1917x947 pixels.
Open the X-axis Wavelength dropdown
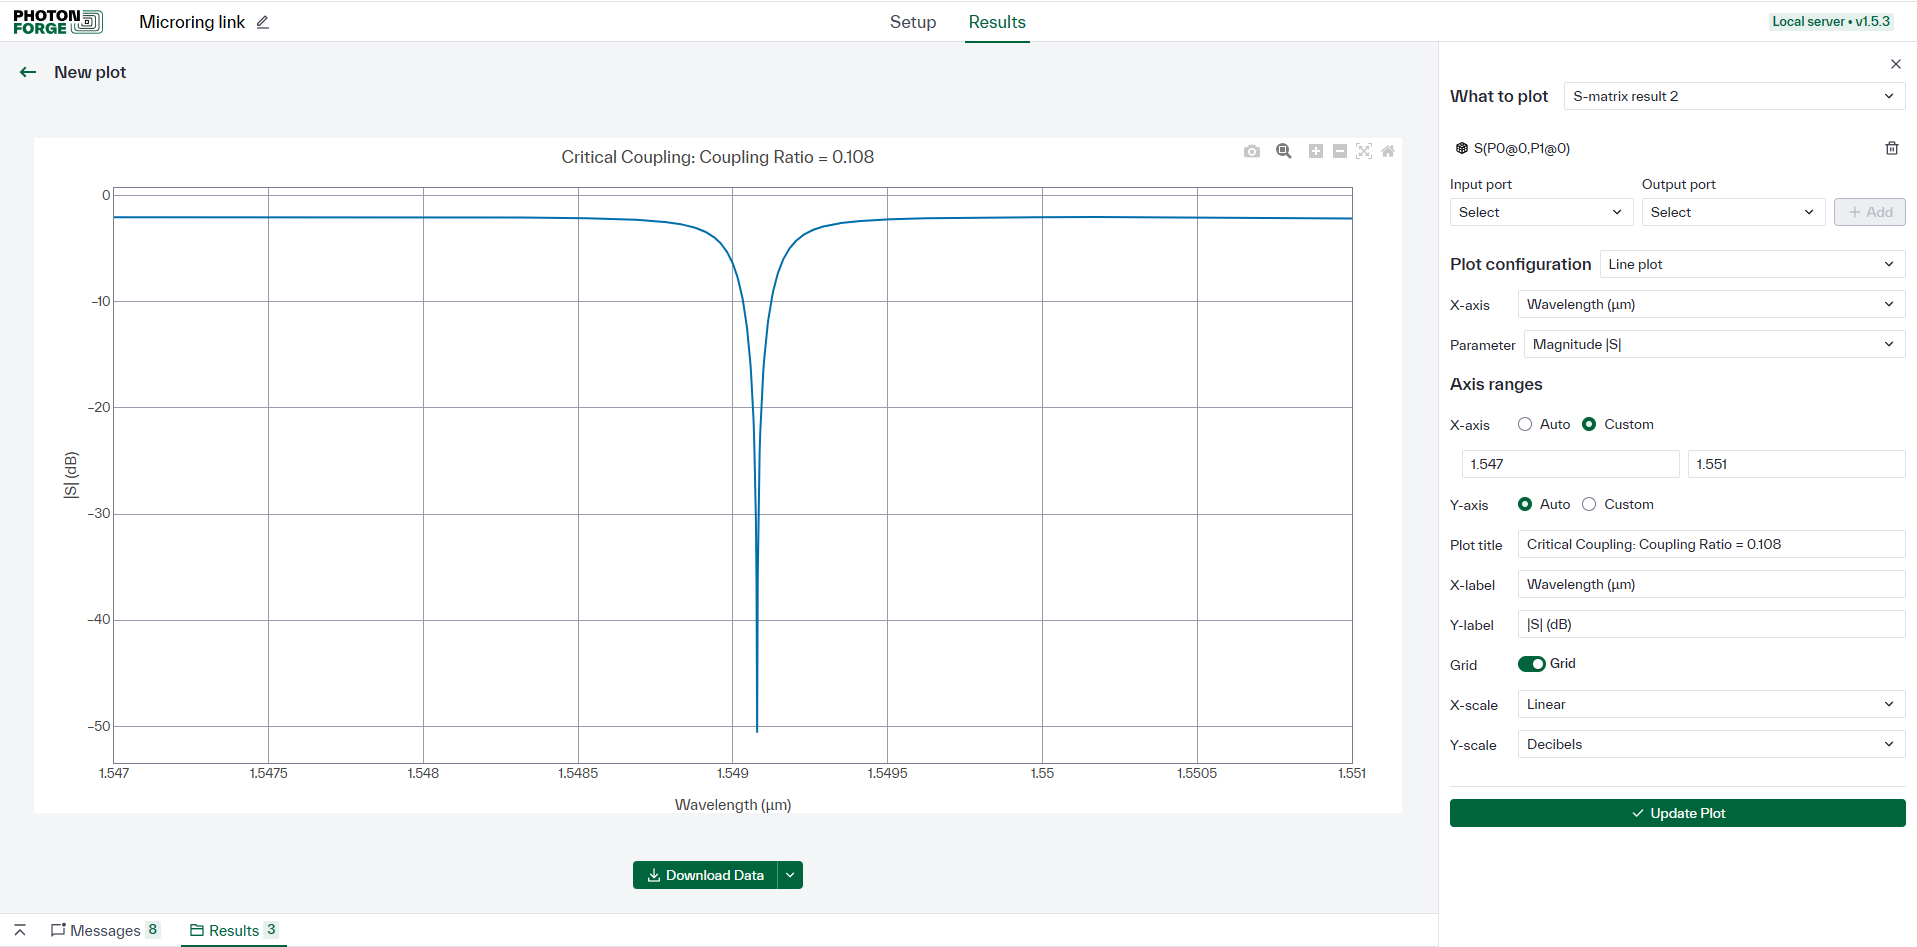pyautogui.click(x=1711, y=304)
